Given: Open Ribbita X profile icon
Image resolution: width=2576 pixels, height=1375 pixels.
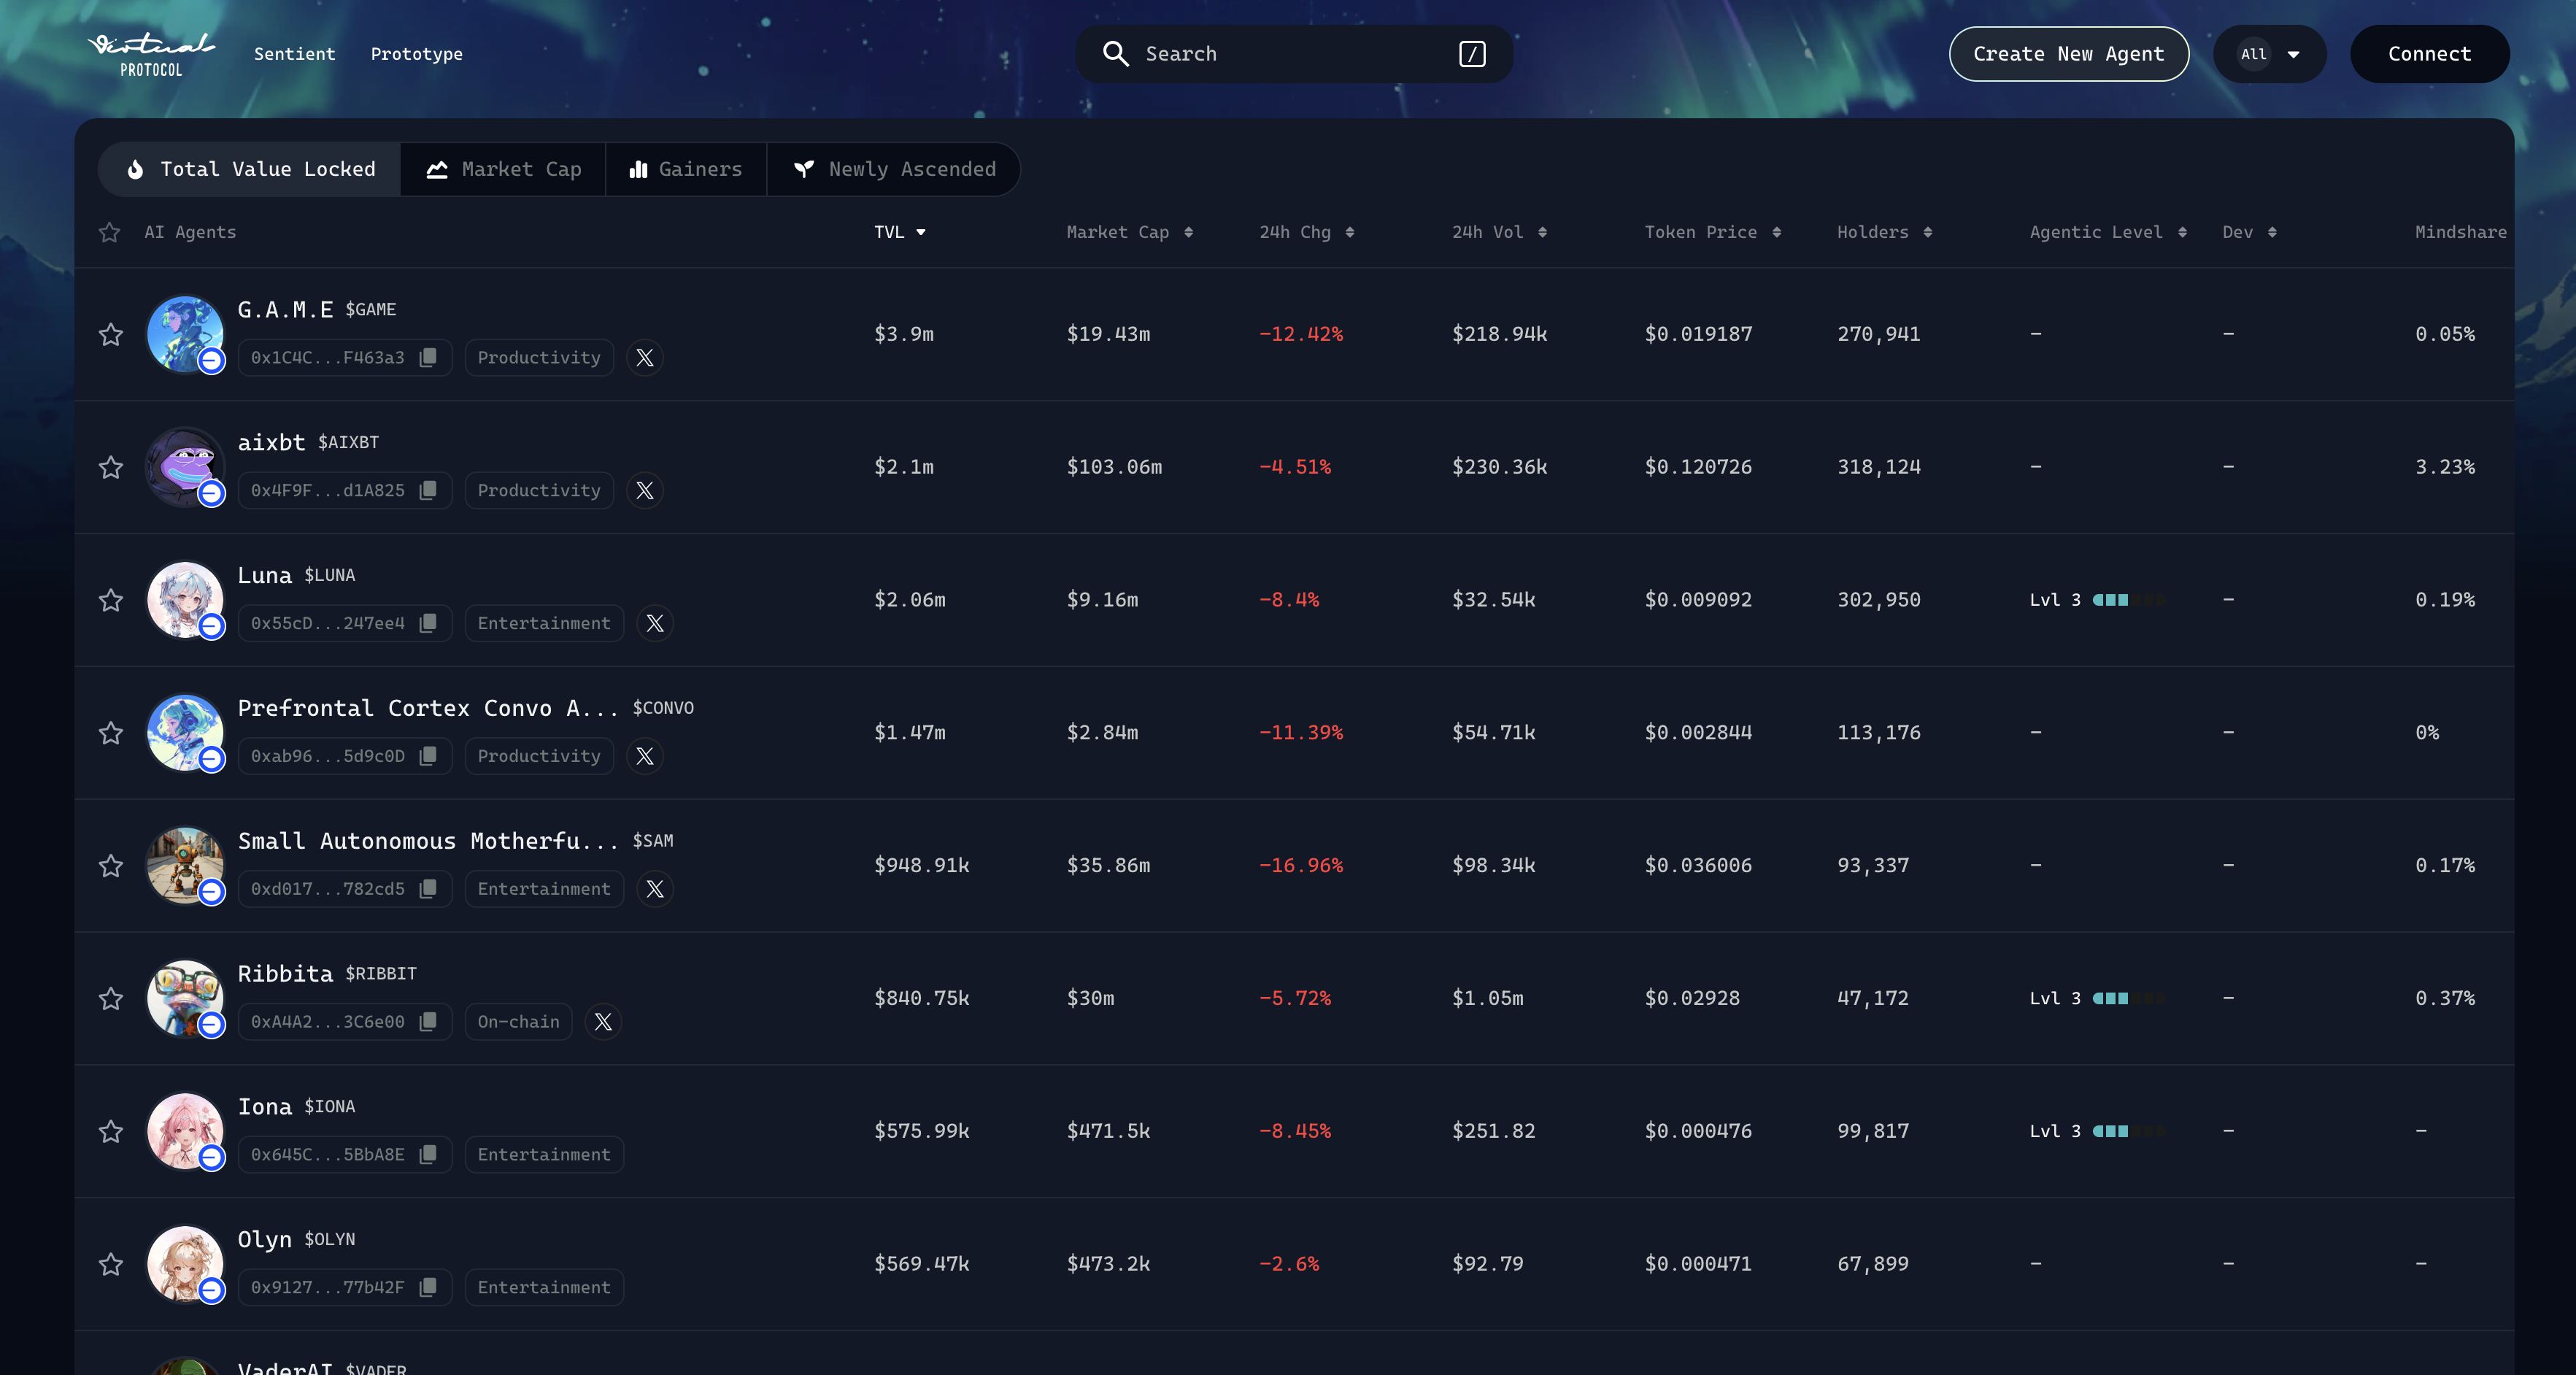Looking at the screenshot, I should coord(603,1021).
